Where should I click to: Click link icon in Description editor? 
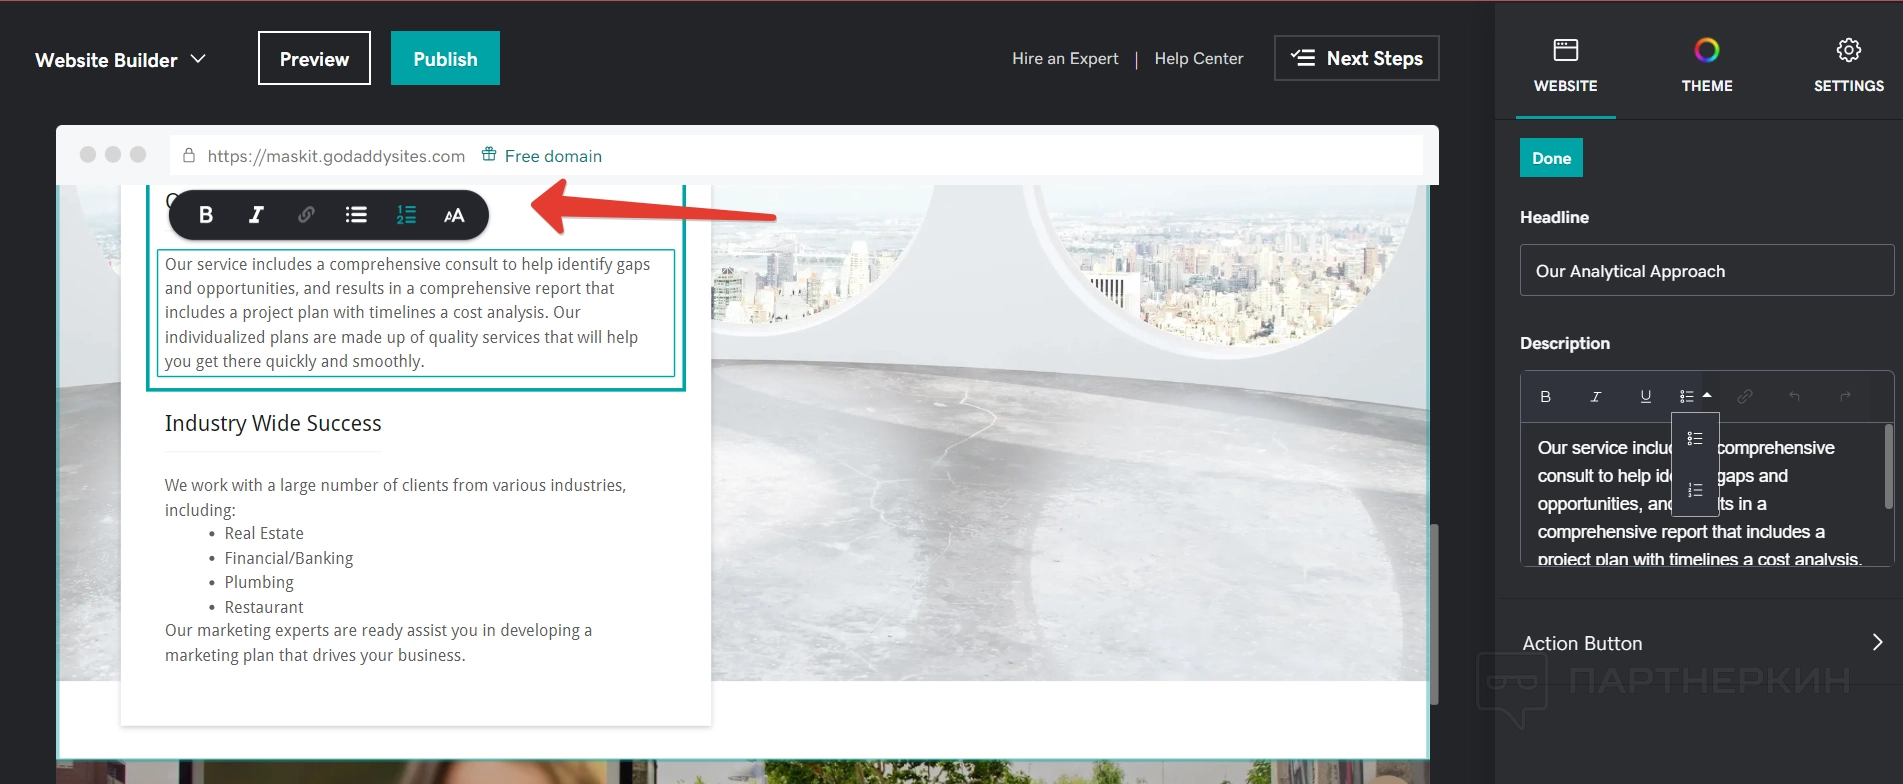point(1745,397)
